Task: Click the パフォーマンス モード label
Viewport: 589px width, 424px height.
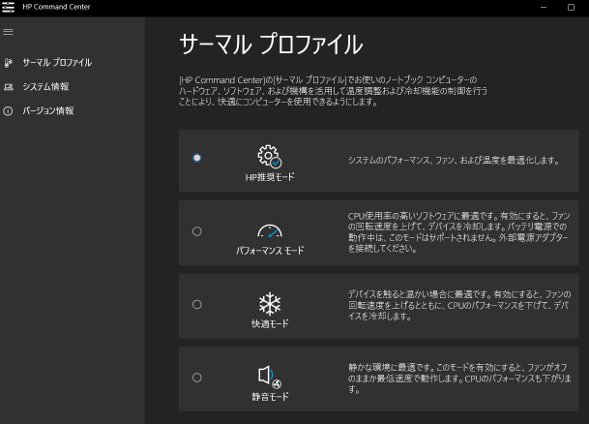Action: coord(270,250)
